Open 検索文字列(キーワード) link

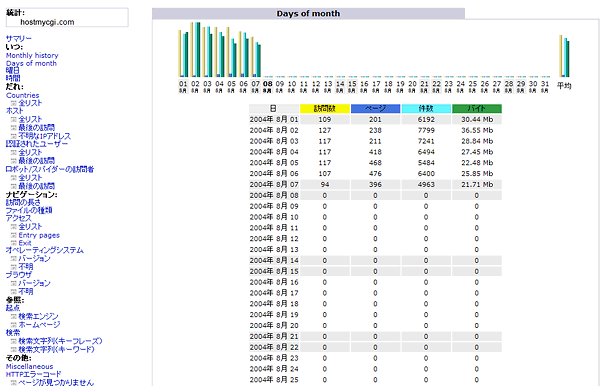[56, 350]
